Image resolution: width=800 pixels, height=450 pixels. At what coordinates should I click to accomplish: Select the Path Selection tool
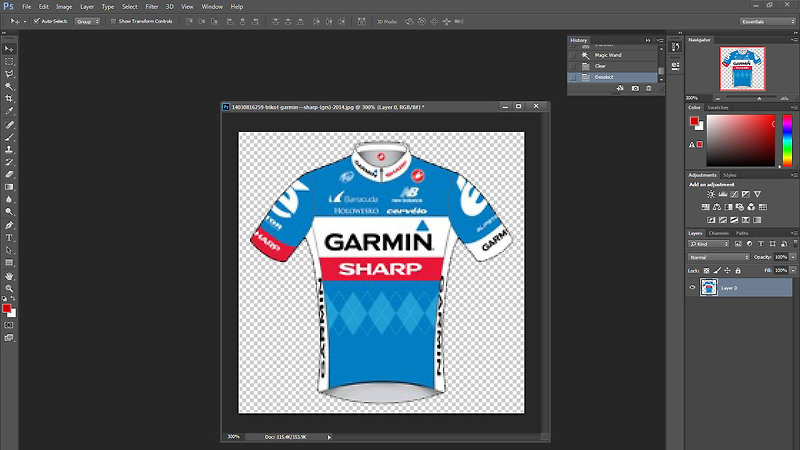[9, 251]
